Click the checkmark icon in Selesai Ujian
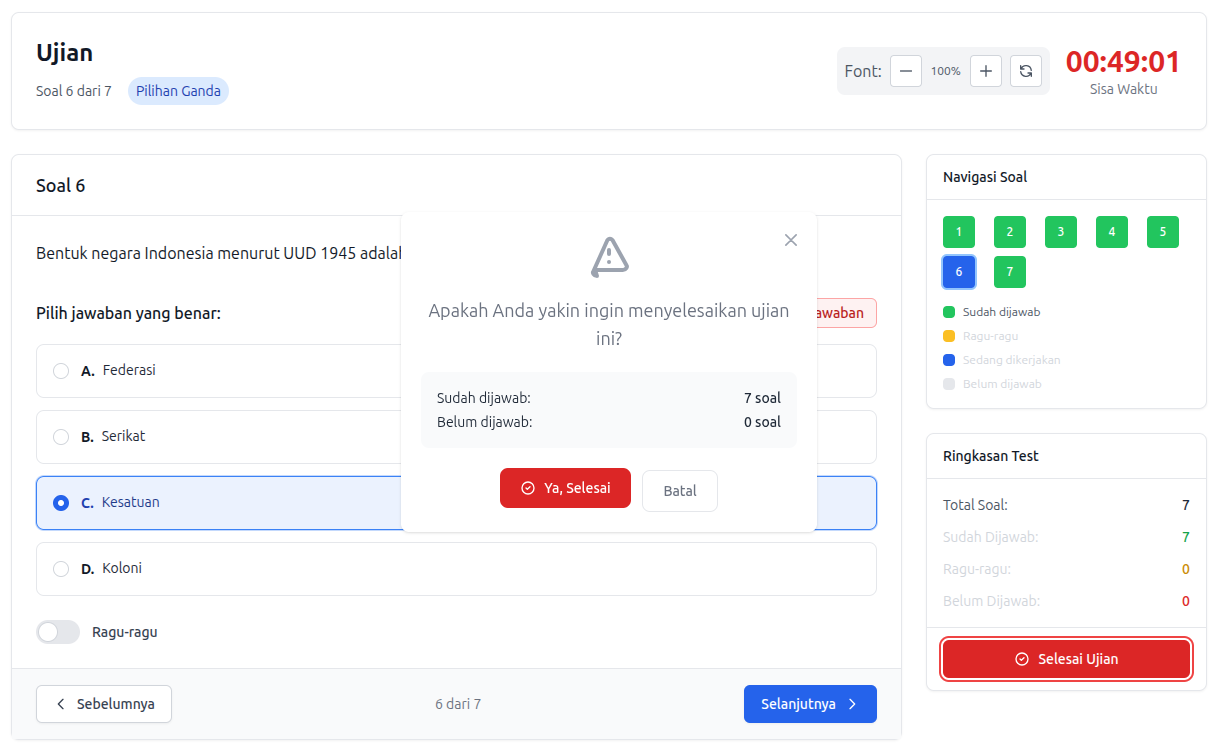The image size is (1219, 751). 1021,658
